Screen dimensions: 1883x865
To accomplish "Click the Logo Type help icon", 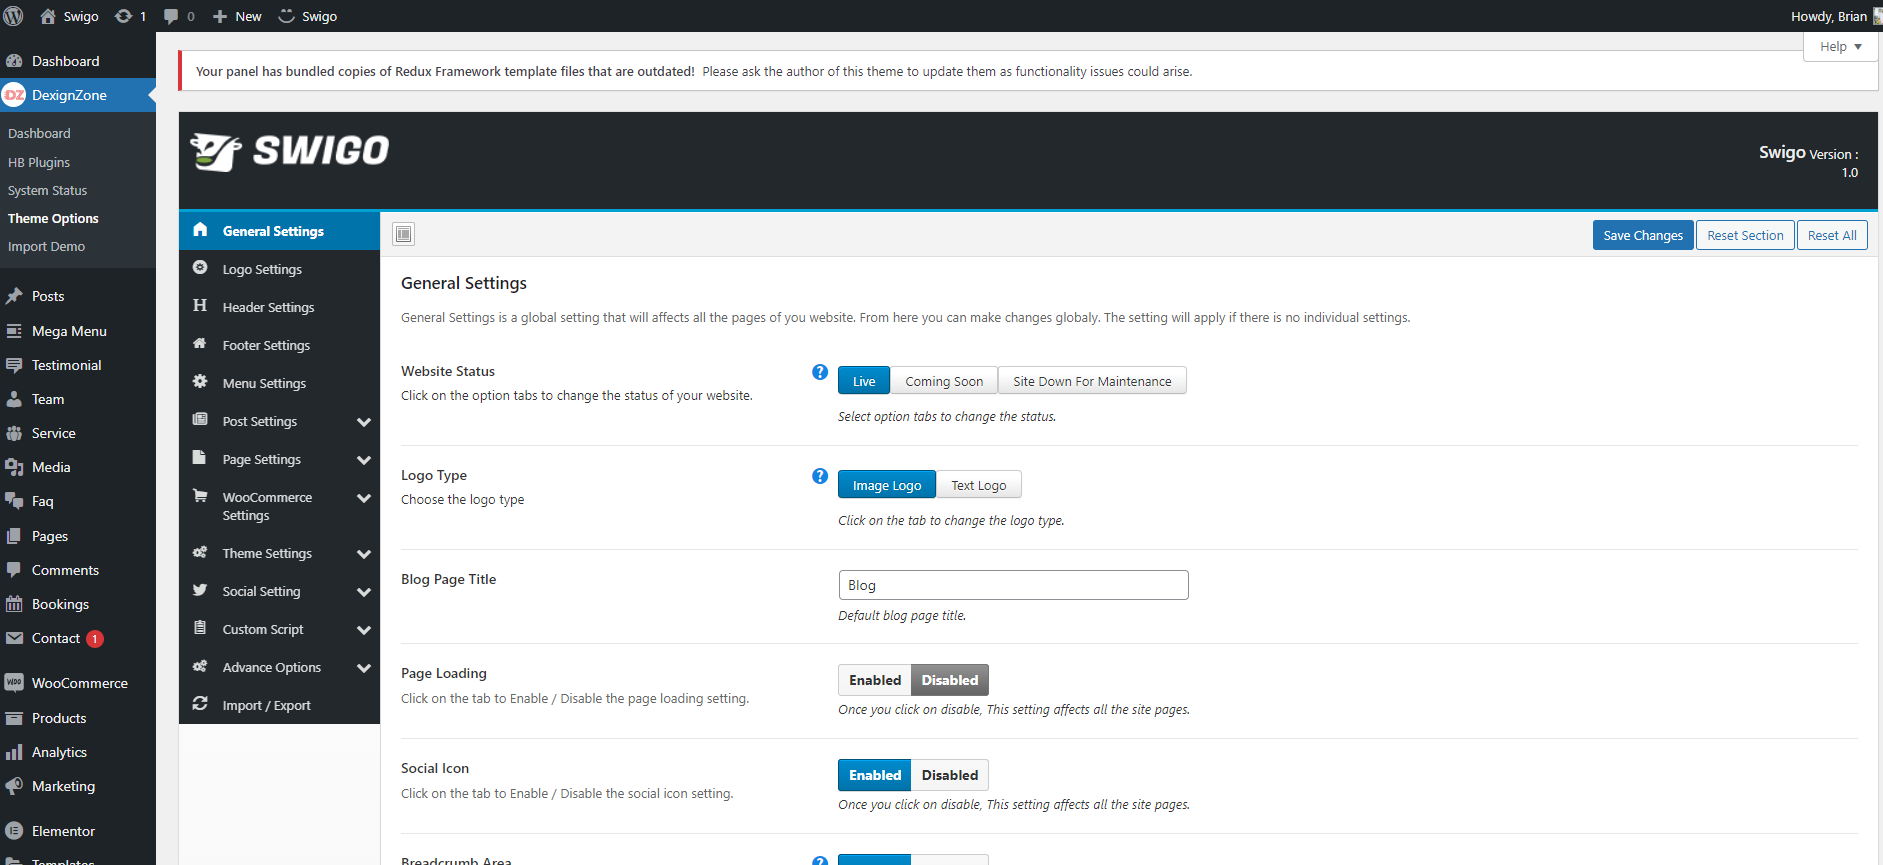I will click(x=820, y=476).
